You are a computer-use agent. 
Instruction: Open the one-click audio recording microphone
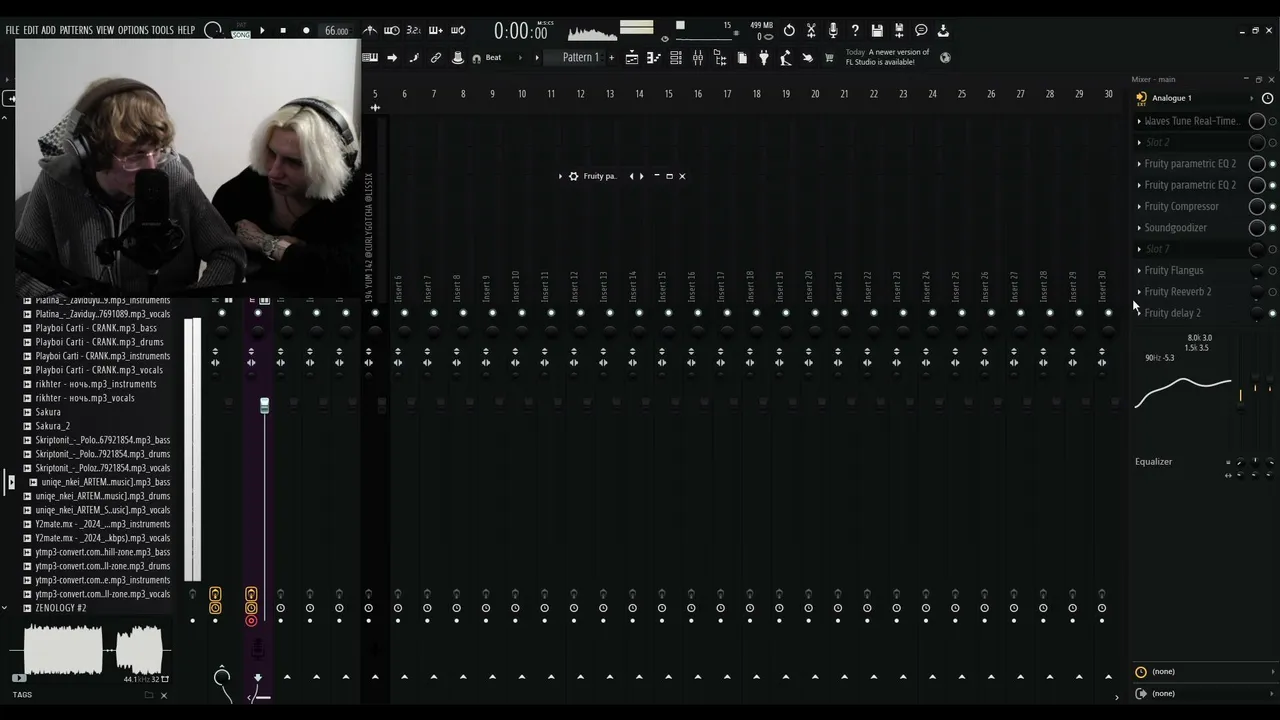[x=833, y=31]
